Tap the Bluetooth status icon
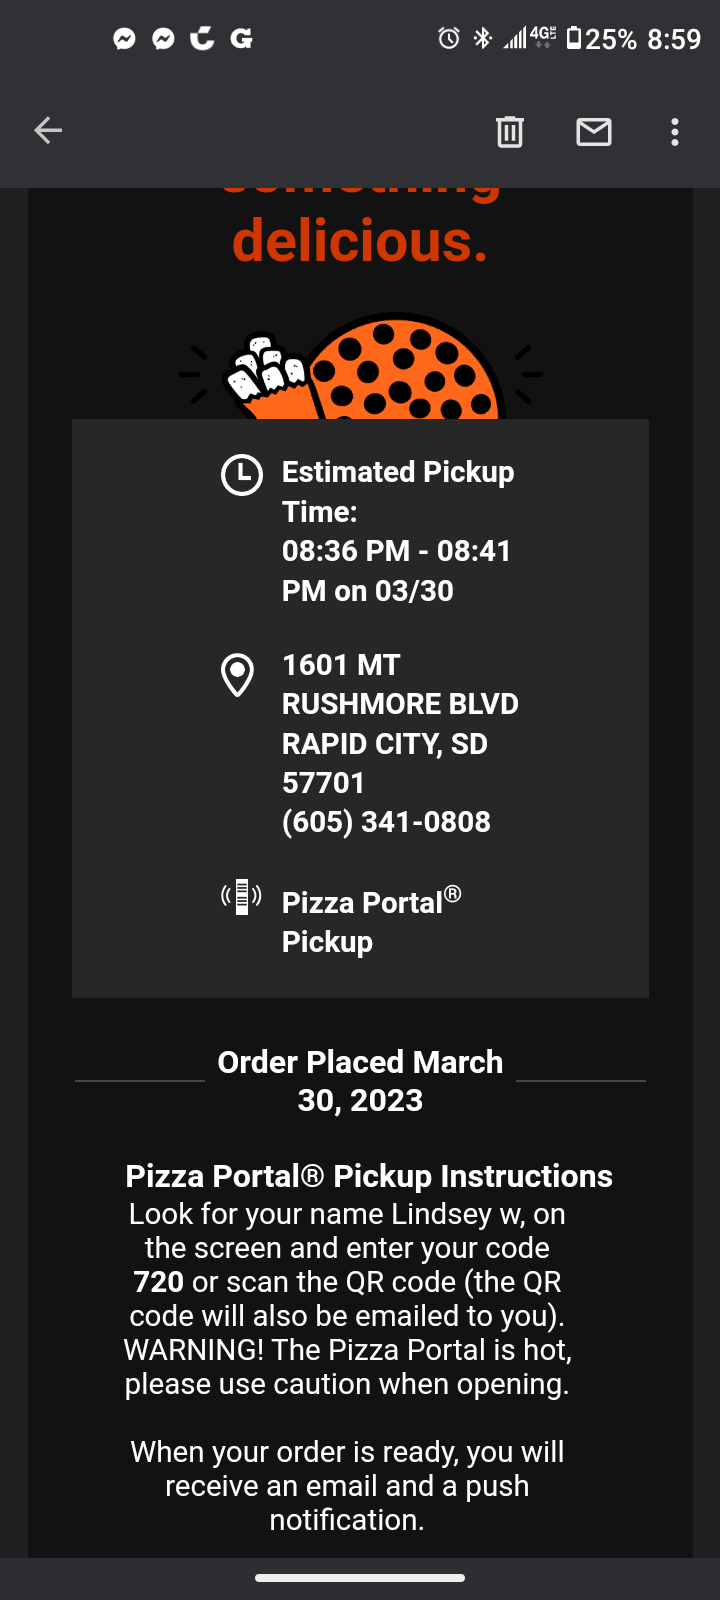The width and height of the screenshot is (720, 1600). tap(482, 39)
